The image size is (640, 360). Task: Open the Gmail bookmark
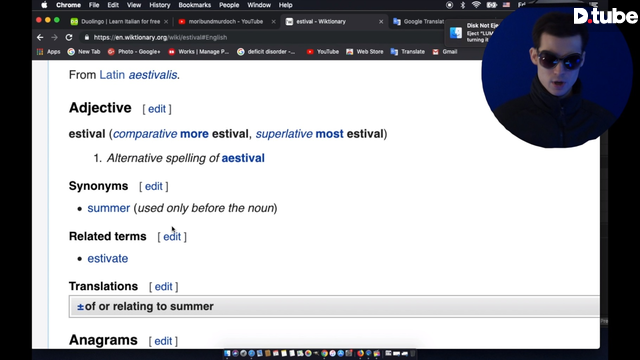pos(445,51)
